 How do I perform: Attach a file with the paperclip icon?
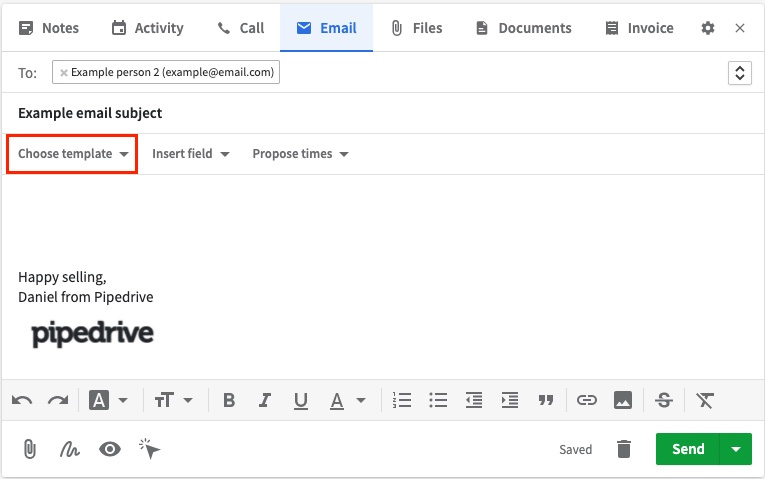[x=30, y=449]
